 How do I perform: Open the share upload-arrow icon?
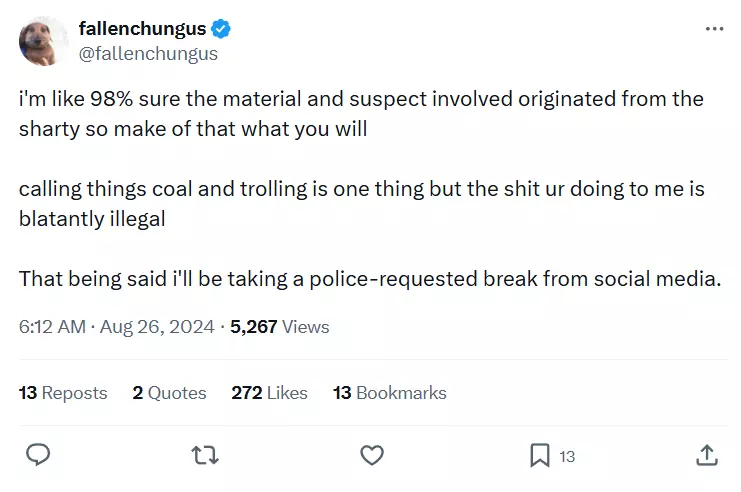(707, 455)
